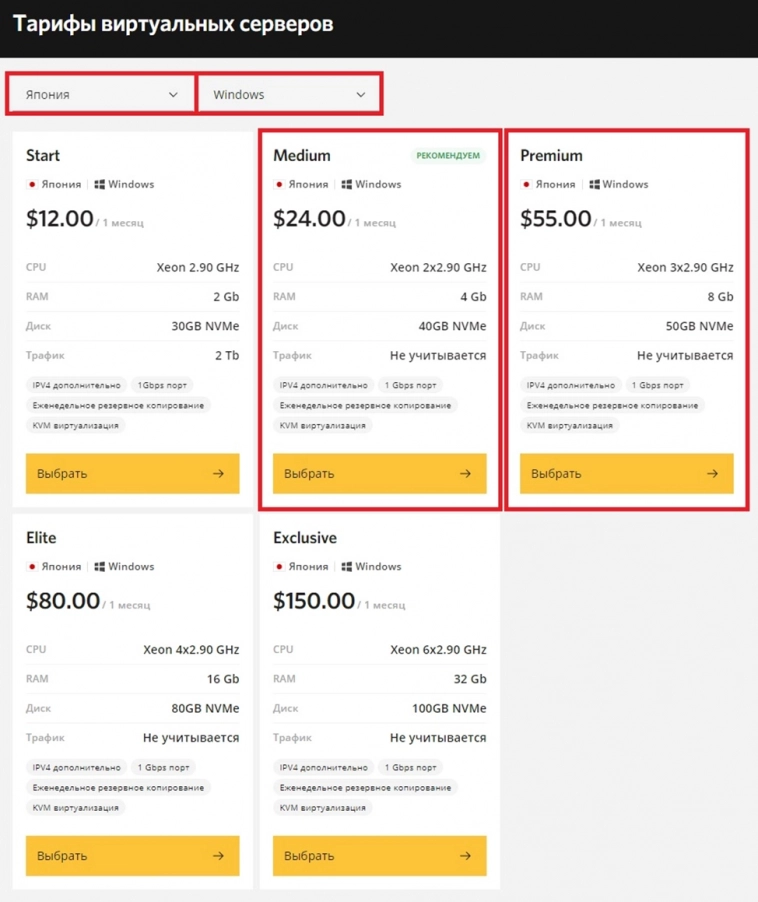Click the $150.00 price of Exclusive
This screenshot has width=758, height=902.
click(x=314, y=601)
